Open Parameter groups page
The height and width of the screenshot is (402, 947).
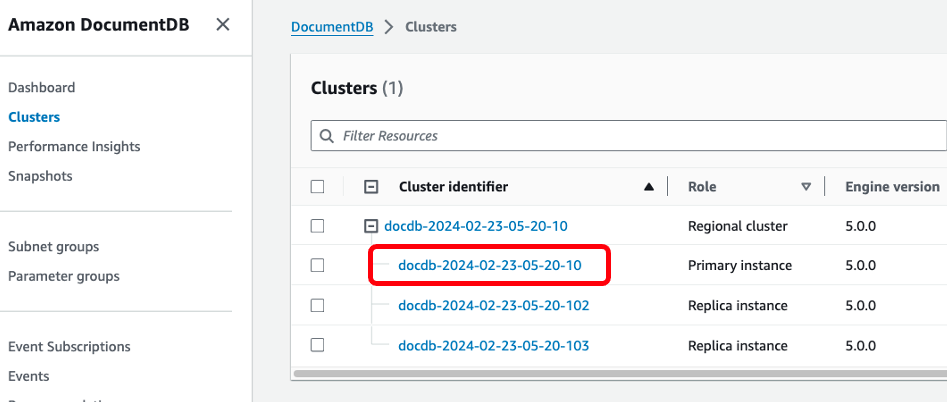click(x=64, y=276)
